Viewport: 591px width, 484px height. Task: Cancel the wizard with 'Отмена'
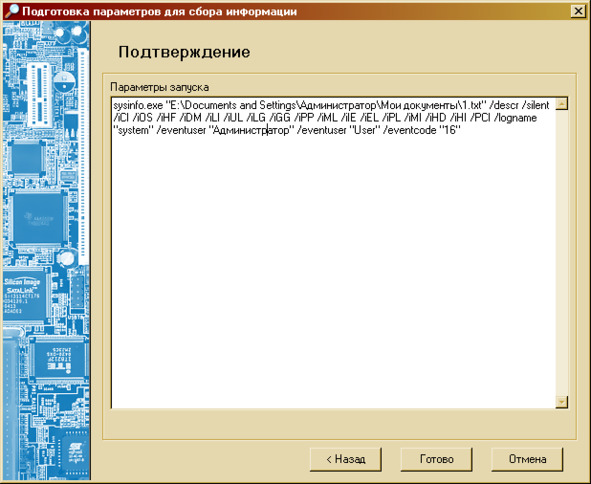click(527, 459)
